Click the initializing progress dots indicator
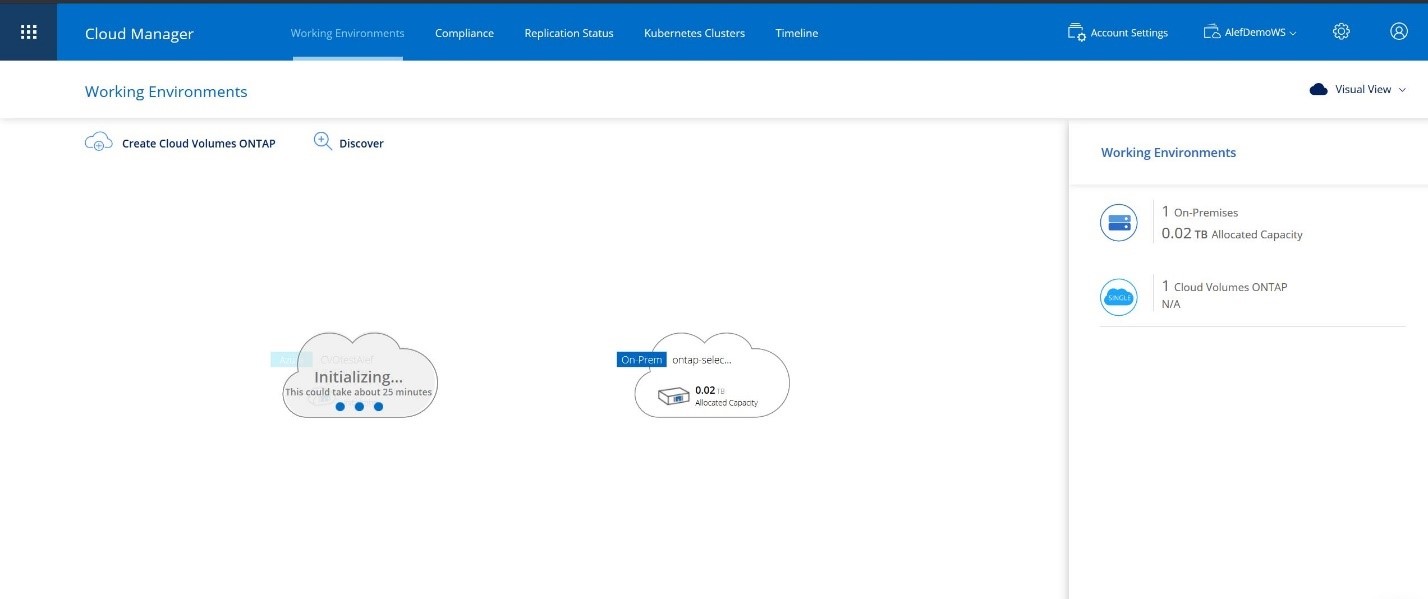The width and height of the screenshot is (1428, 599). [359, 407]
